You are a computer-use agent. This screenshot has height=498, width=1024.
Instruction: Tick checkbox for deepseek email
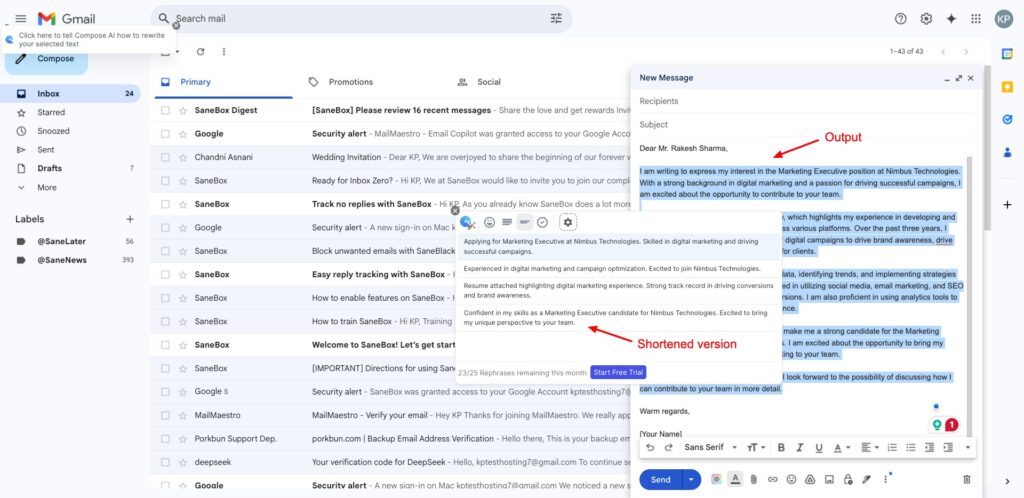coord(165,462)
